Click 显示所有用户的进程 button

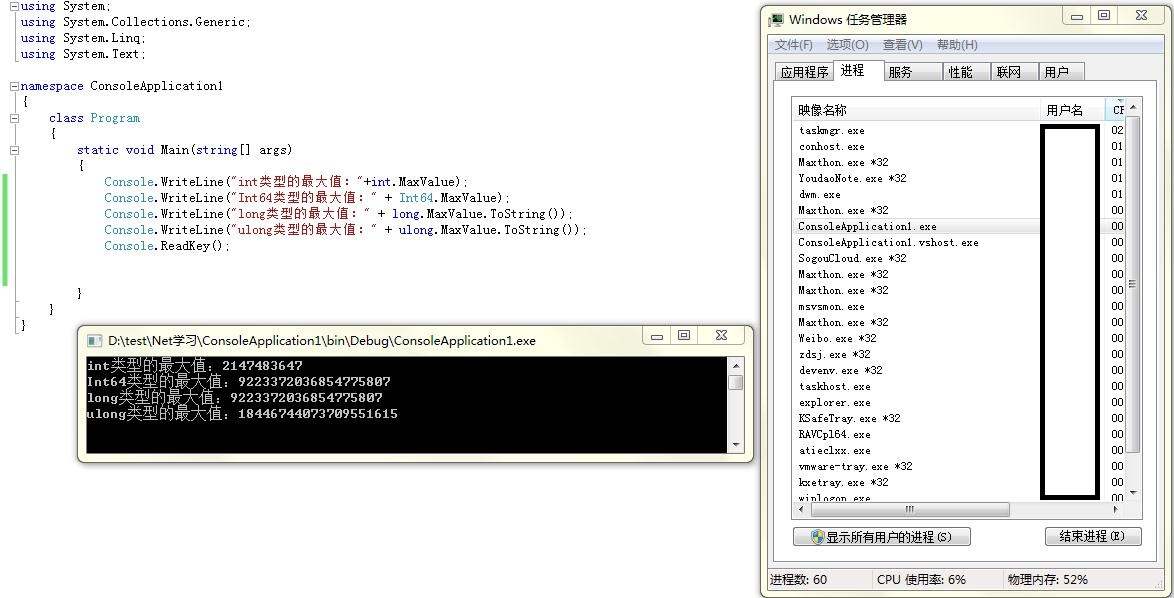(882, 537)
